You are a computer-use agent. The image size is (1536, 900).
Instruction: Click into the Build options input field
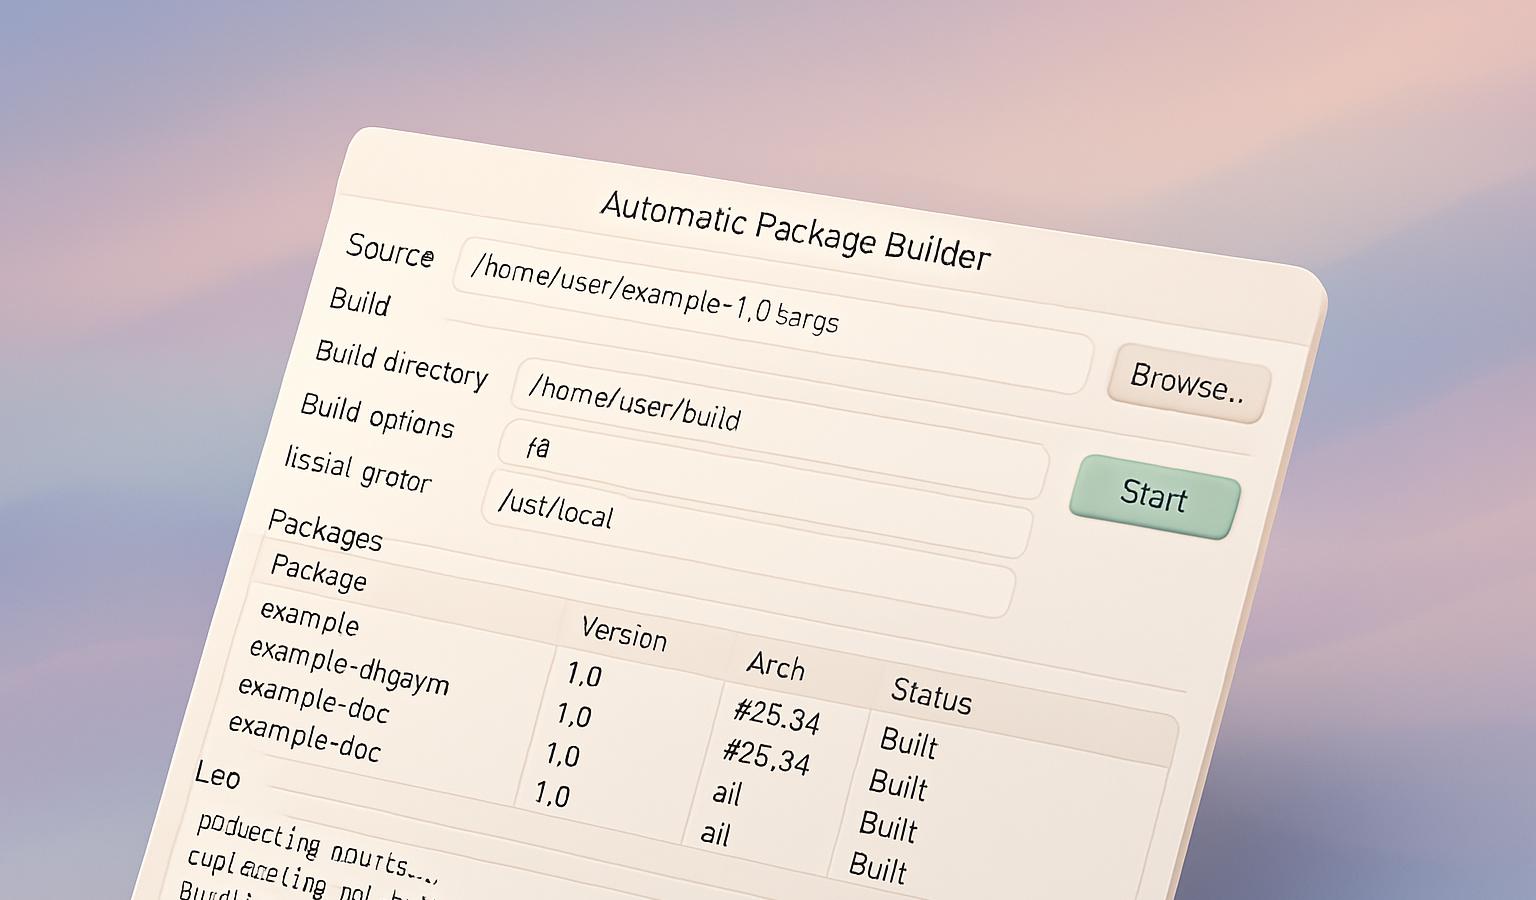pyautogui.click(x=765, y=487)
